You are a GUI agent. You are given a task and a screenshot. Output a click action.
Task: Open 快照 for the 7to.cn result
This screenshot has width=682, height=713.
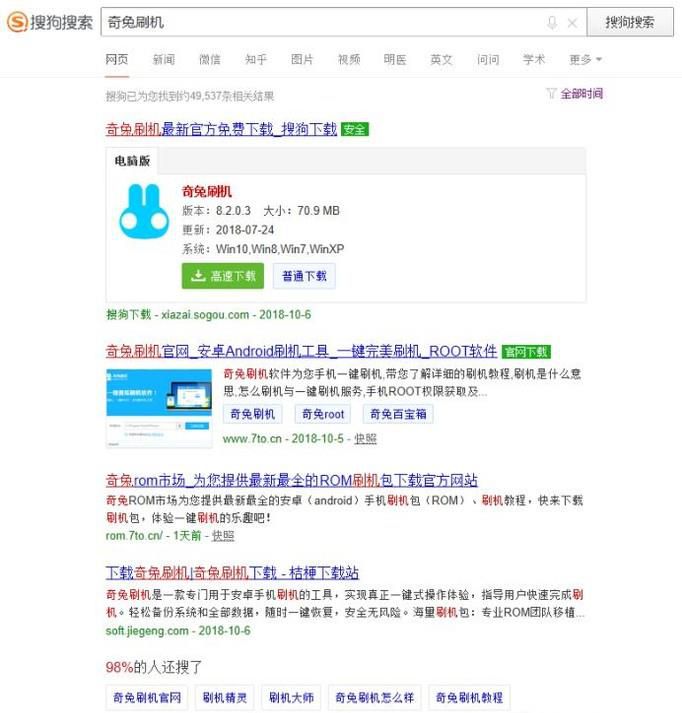(x=366, y=439)
